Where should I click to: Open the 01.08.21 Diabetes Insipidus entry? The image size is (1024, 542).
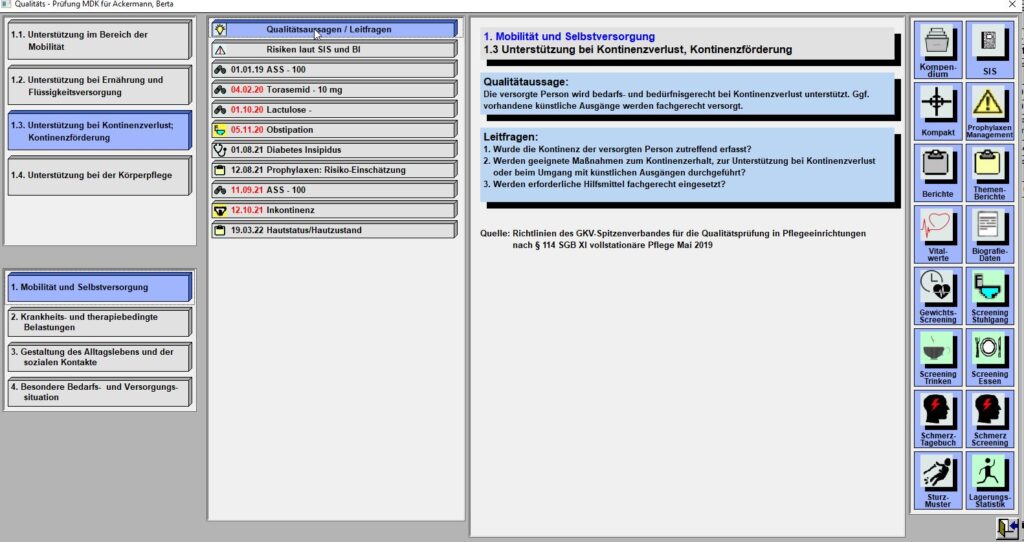click(x=335, y=150)
